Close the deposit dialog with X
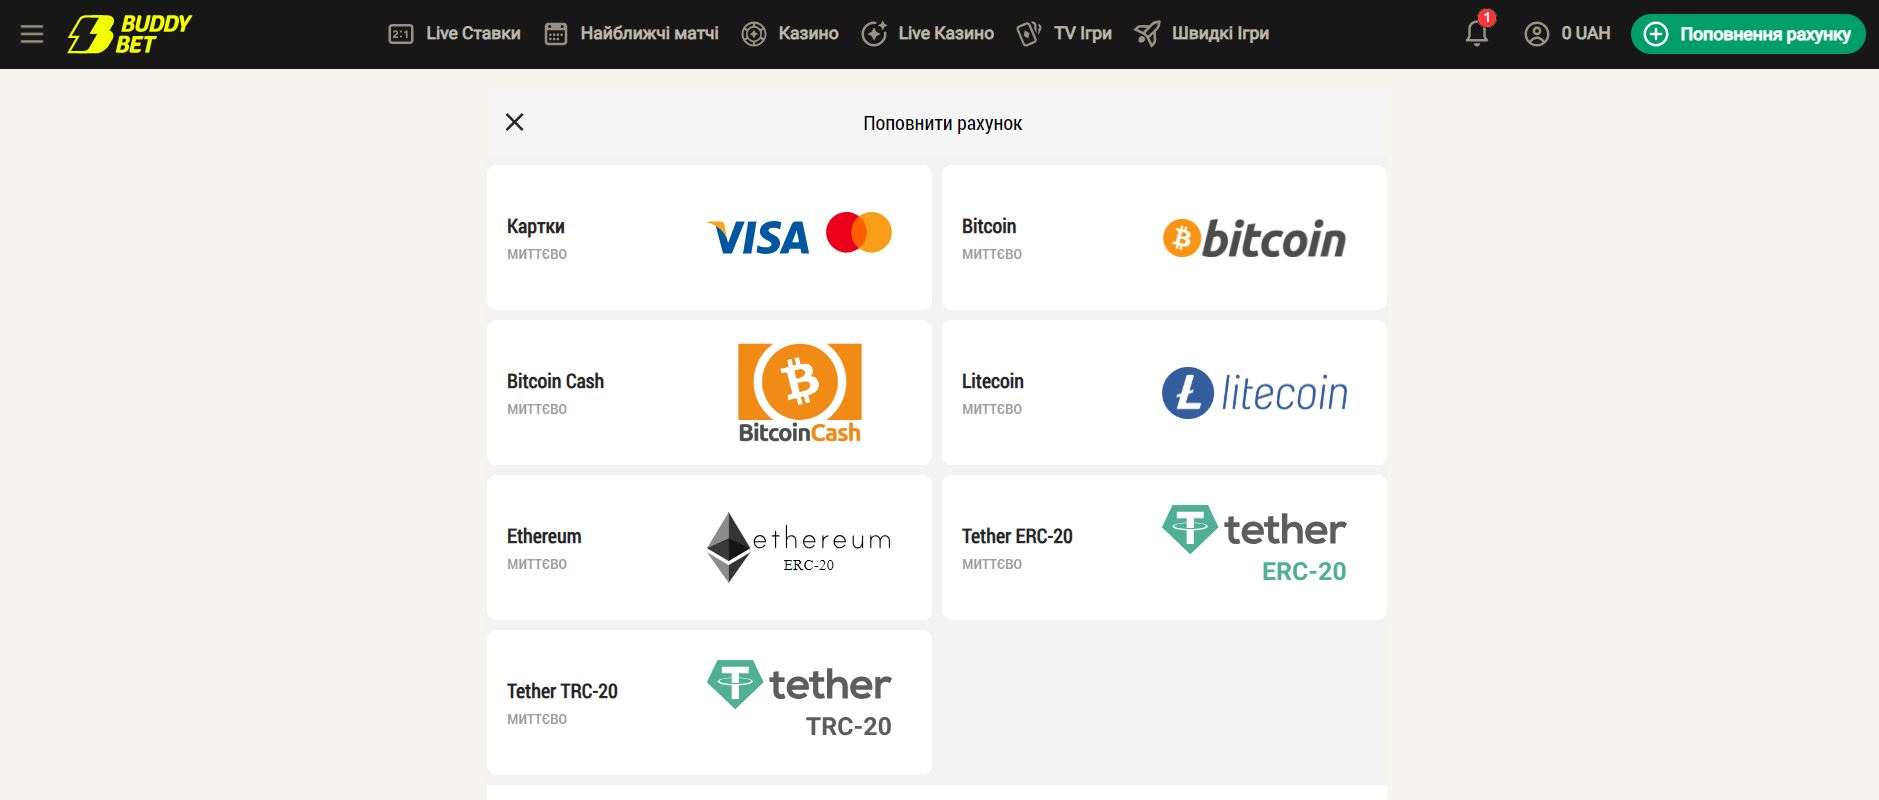This screenshot has height=800, width=1879. [x=514, y=122]
